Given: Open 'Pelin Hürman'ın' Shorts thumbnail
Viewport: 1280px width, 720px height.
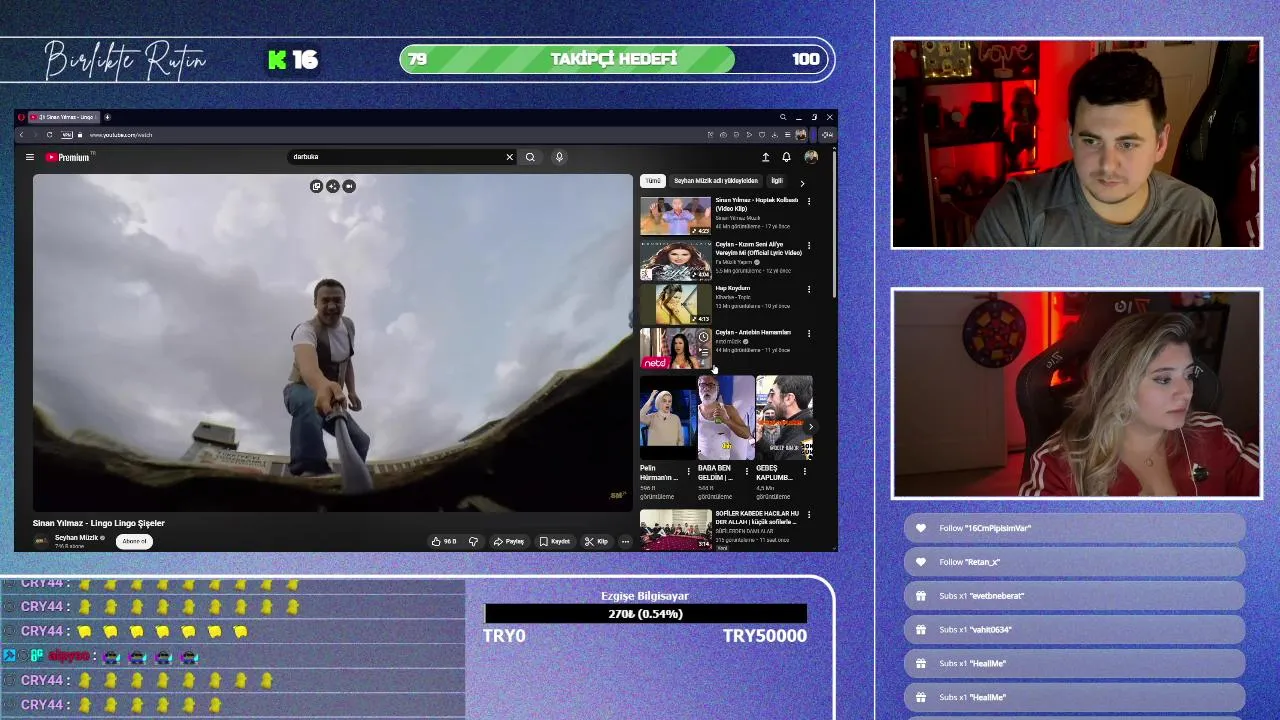Looking at the screenshot, I should [x=668, y=418].
